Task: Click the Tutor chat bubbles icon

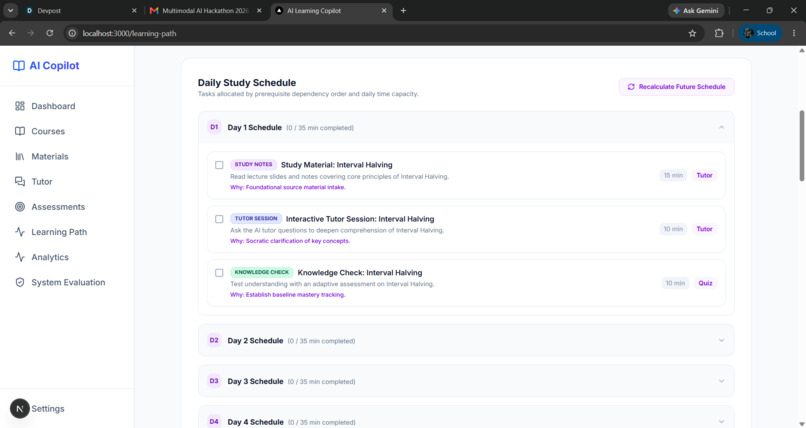Action: 20,181
